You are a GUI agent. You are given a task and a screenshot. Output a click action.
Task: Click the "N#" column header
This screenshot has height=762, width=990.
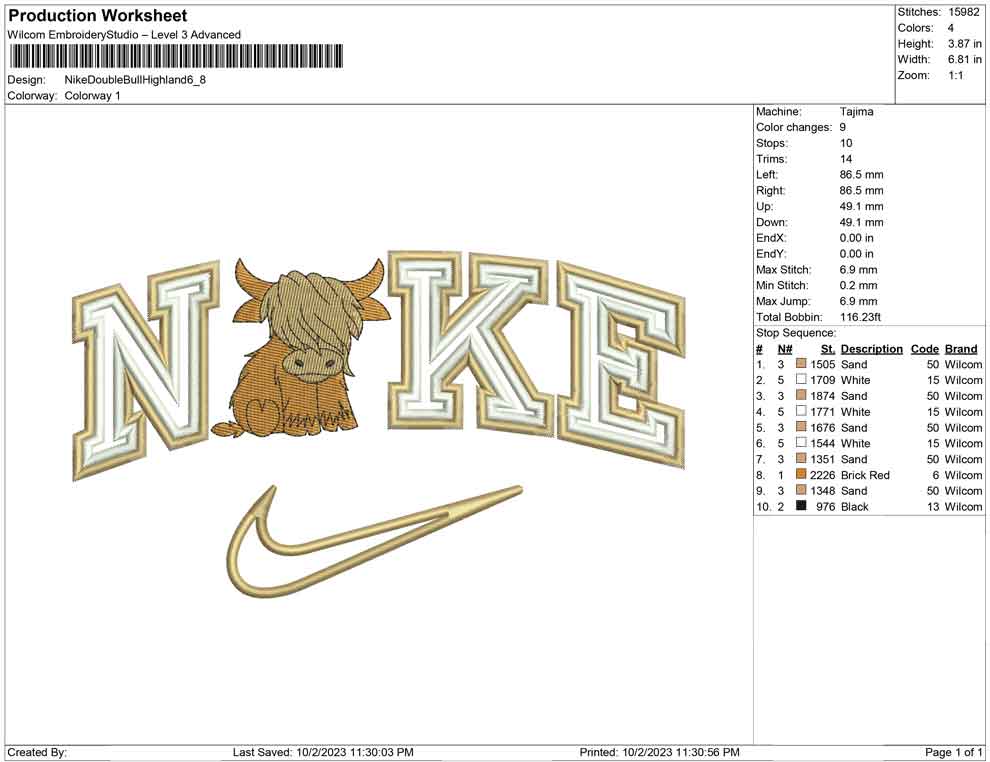785,349
